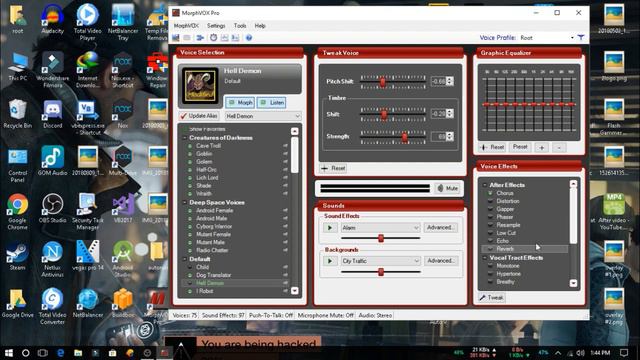Toggle the Update Alias checkbox
This screenshot has height=360, width=640.
tap(199, 116)
